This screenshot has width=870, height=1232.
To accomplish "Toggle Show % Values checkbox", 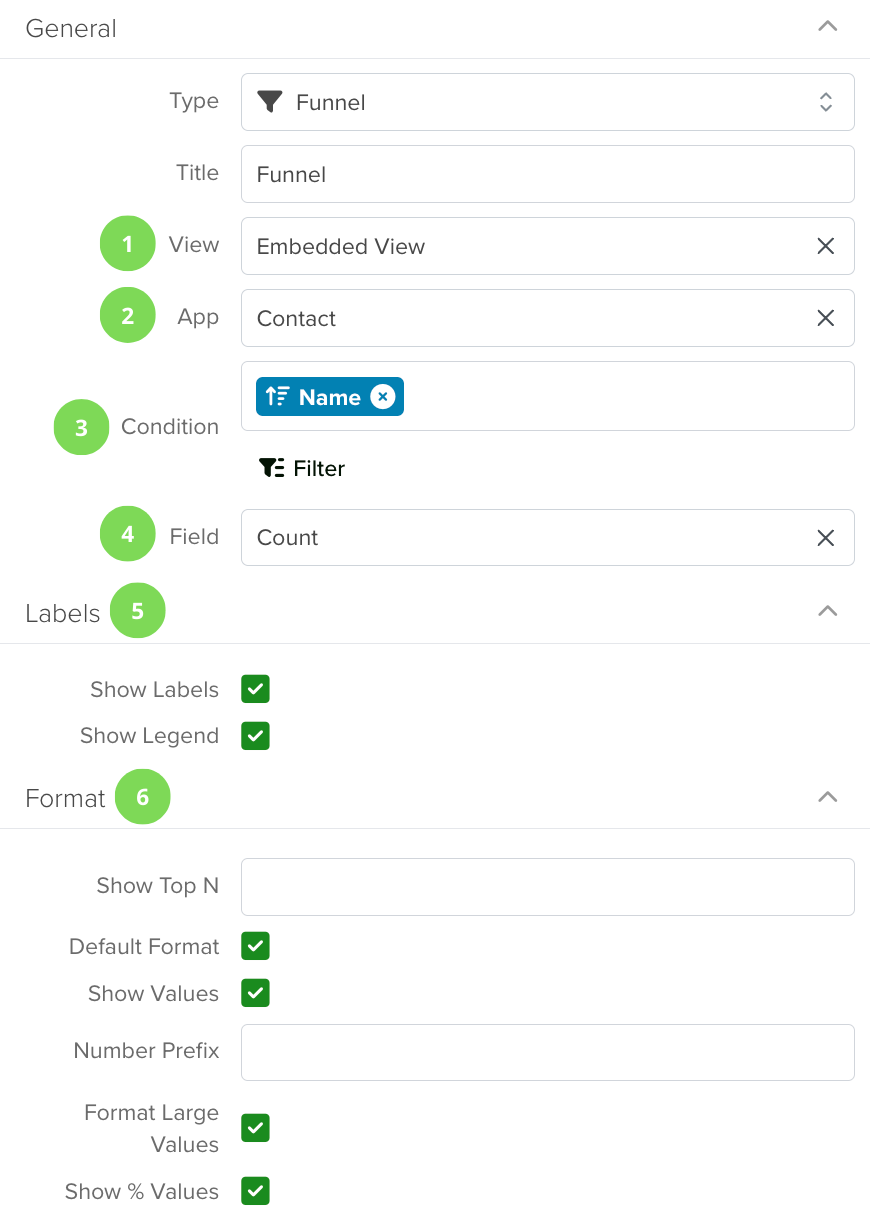I will (x=255, y=1191).
